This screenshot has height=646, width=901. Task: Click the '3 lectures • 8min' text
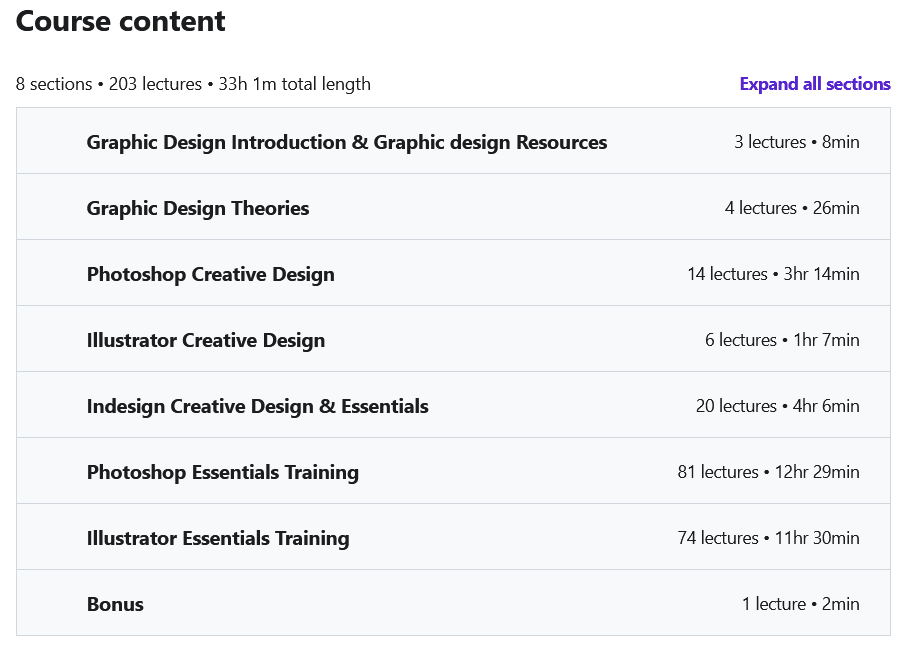pyautogui.click(x=796, y=142)
